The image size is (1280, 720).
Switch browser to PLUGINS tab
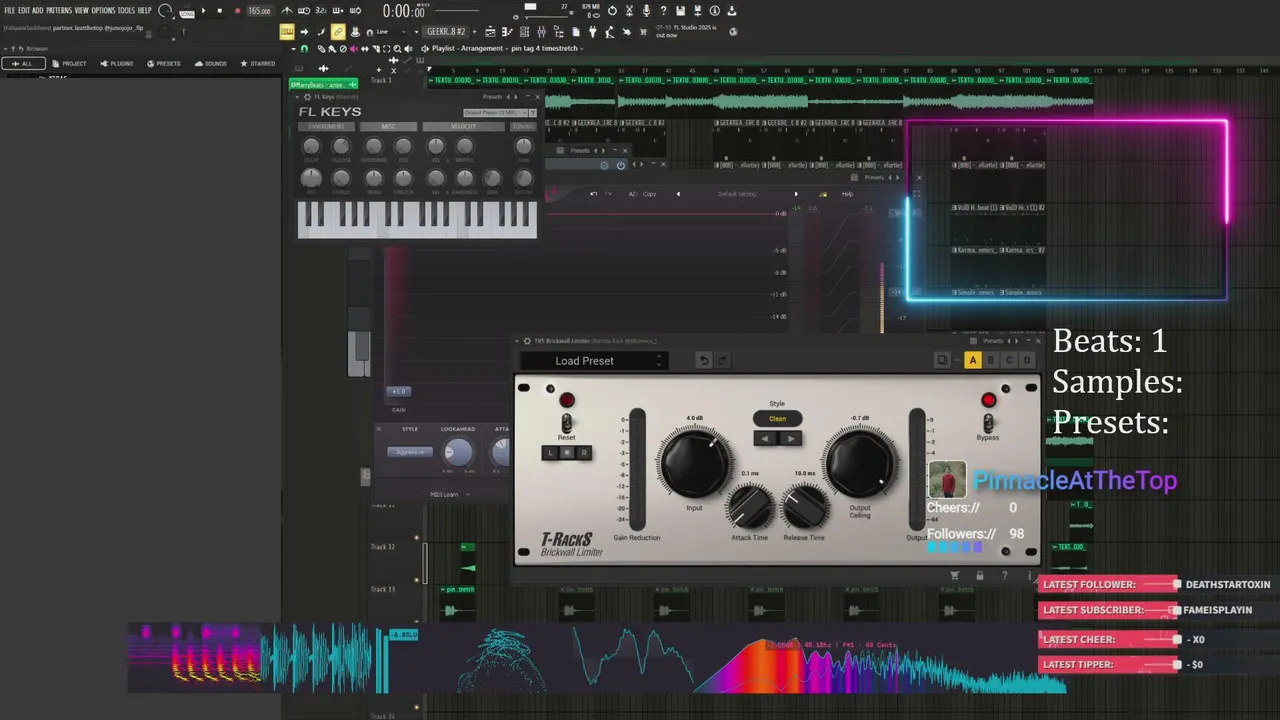coord(116,63)
